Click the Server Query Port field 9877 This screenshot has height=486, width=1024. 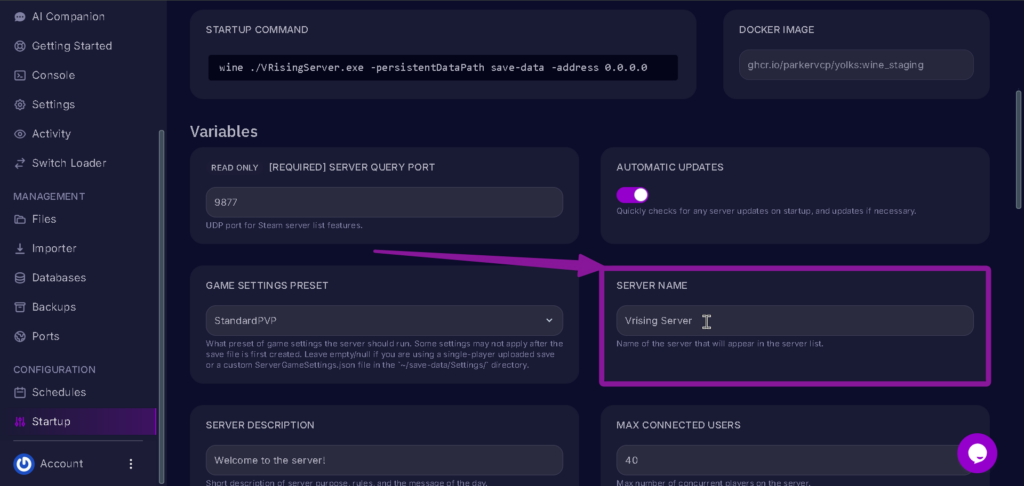coord(384,202)
